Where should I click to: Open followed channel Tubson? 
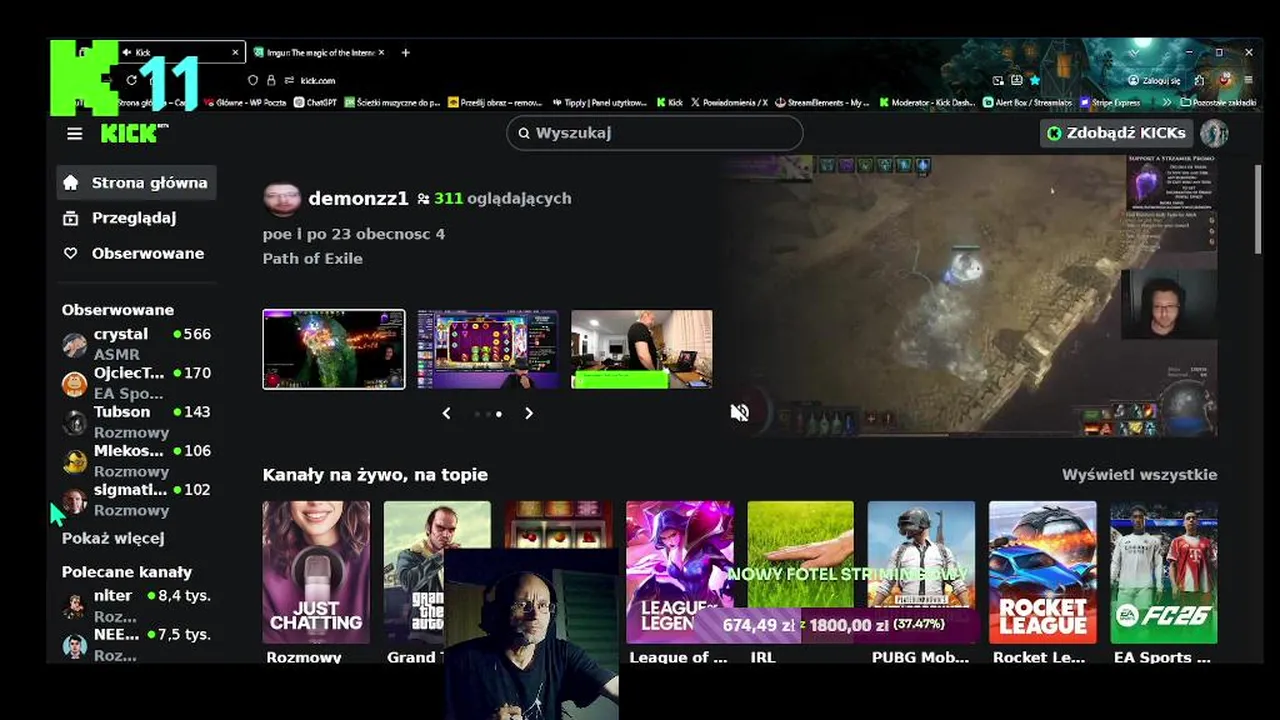[136, 422]
